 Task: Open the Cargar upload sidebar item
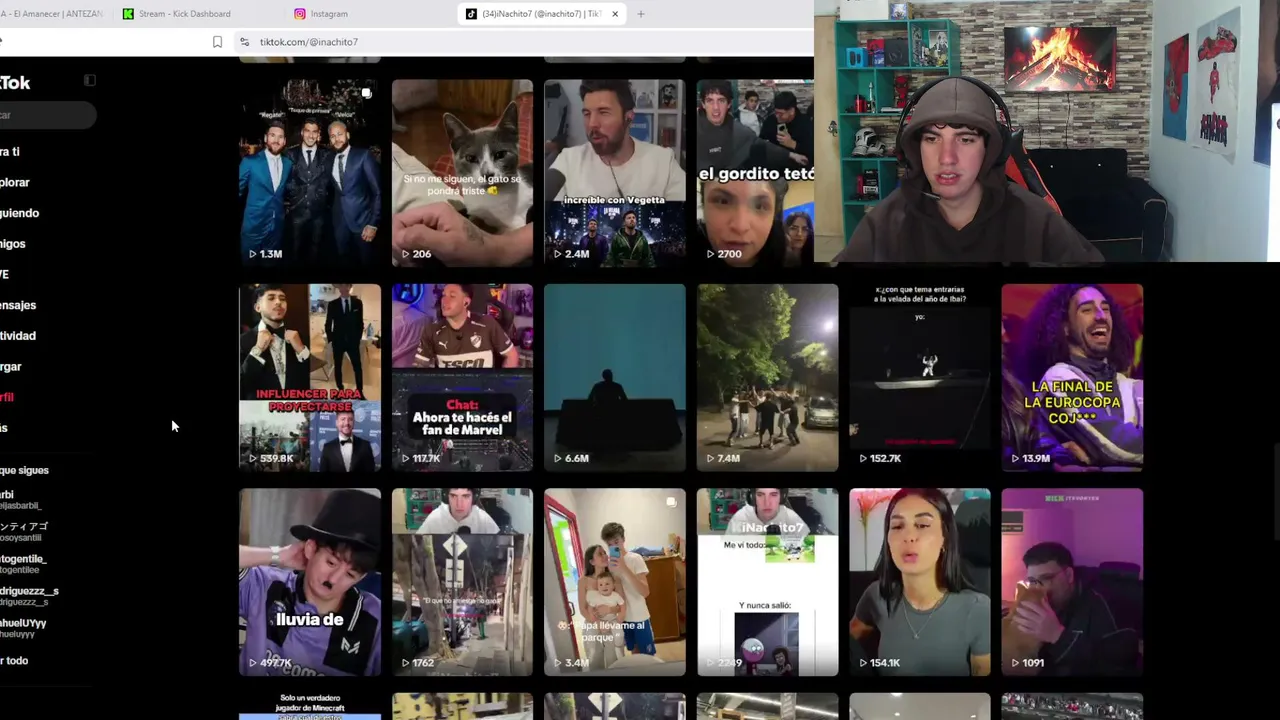pyautogui.click(x=11, y=367)
